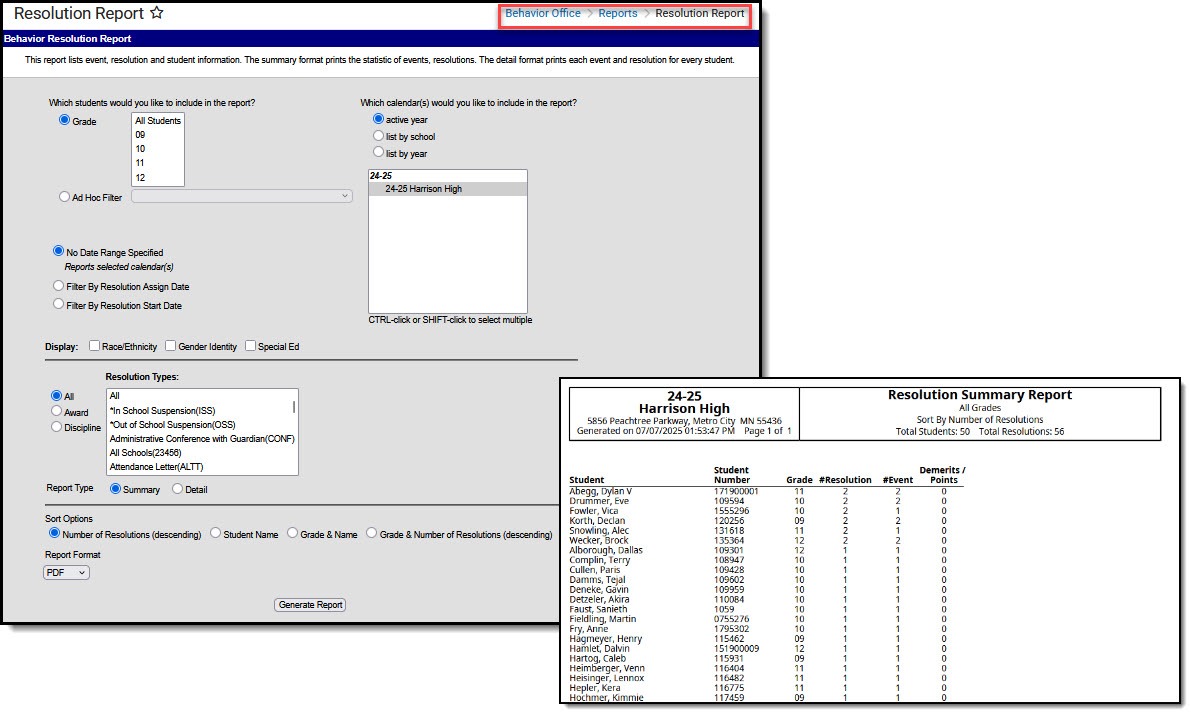
Task: Select Filter By Resolution Start Date
Action: tap(58, 305)
